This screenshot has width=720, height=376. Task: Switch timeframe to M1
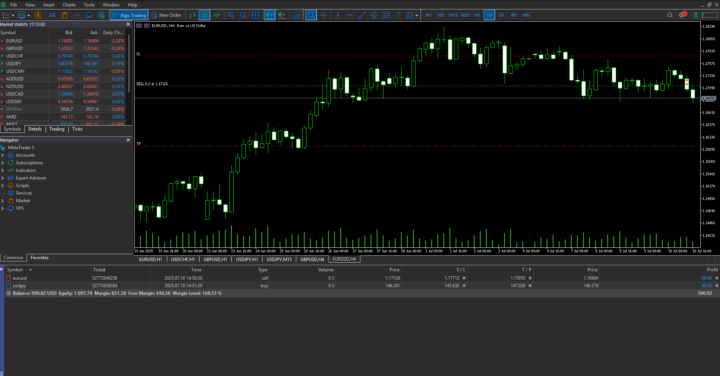tap(428, 15)
